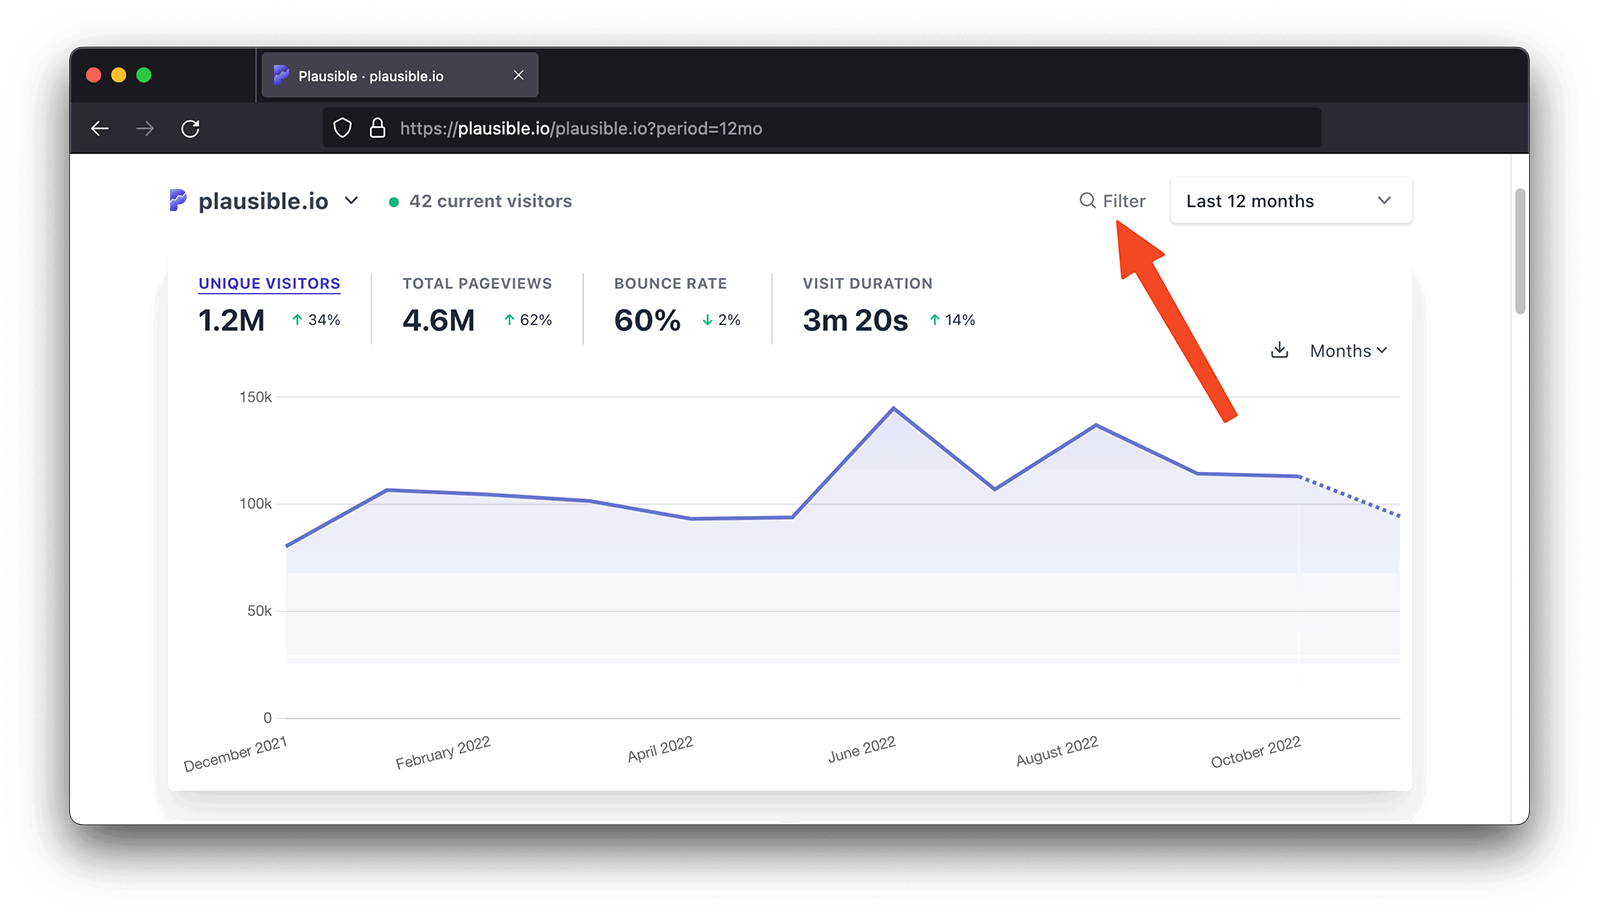
Task: Click the Filter magnifier icon
Action: [1087, 201]
